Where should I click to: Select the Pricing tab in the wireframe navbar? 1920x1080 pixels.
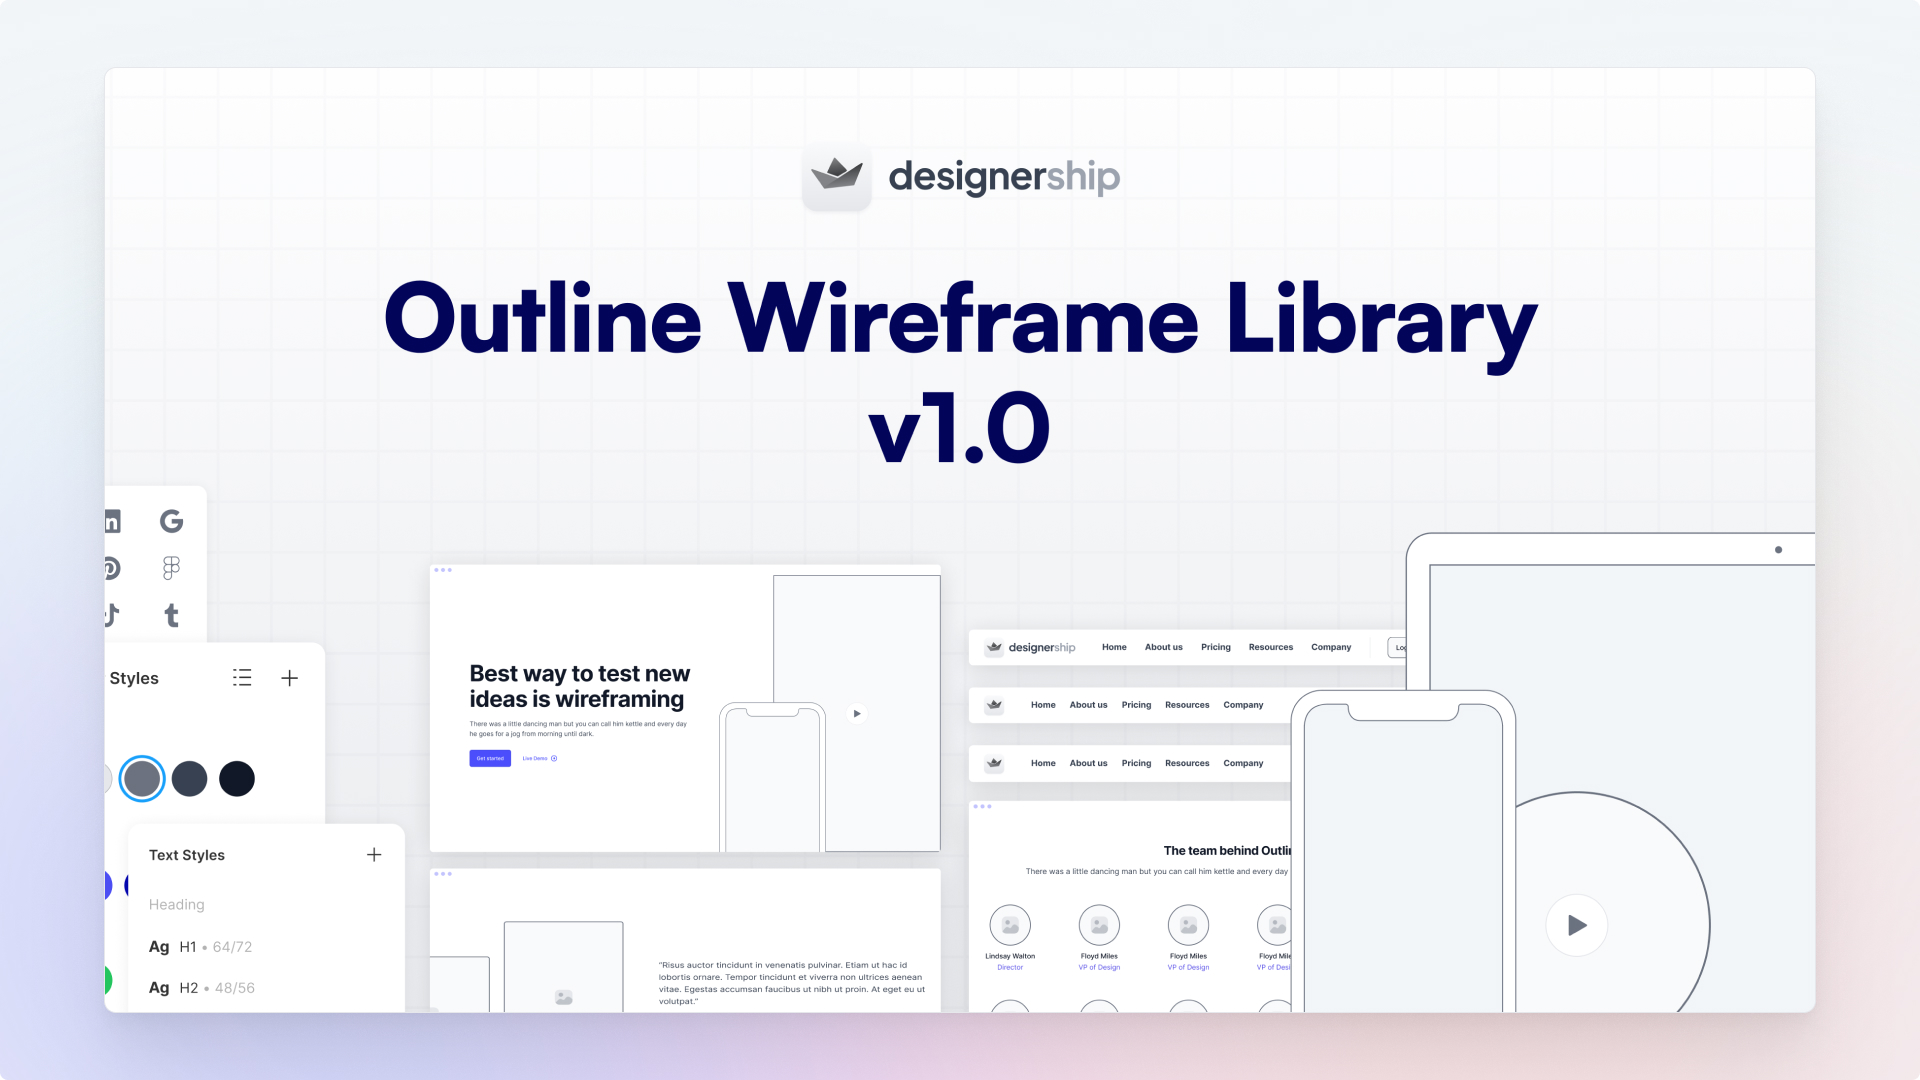click(1216, 647)
